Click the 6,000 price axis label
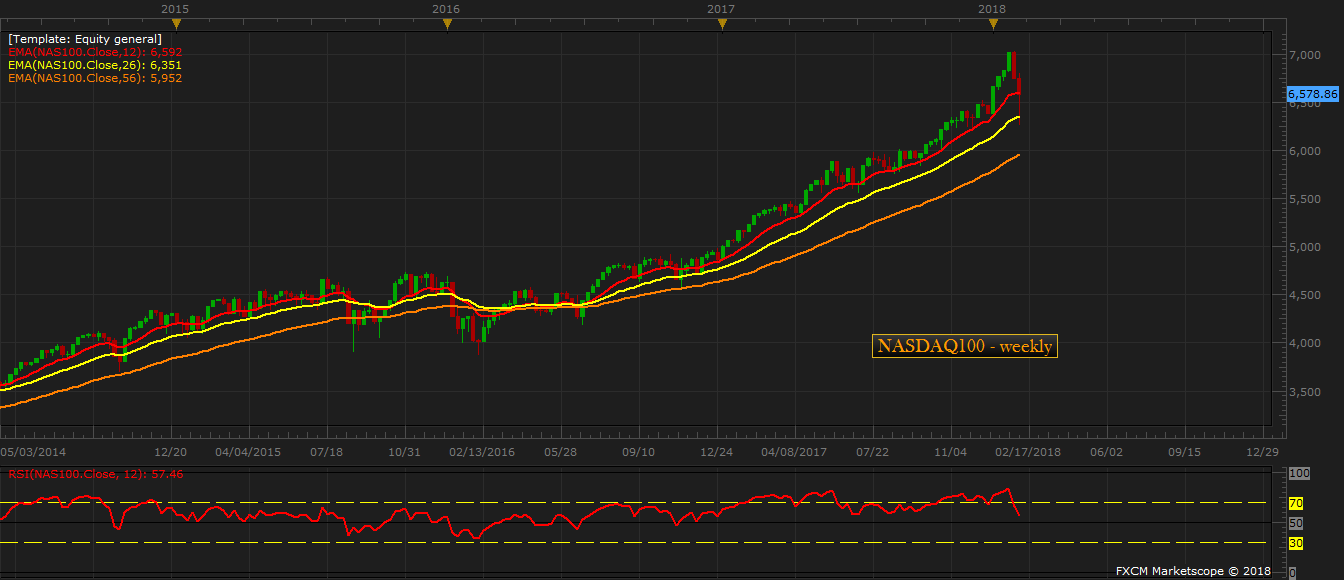This screenshot has width=1344, height=580. point(1304,151)
